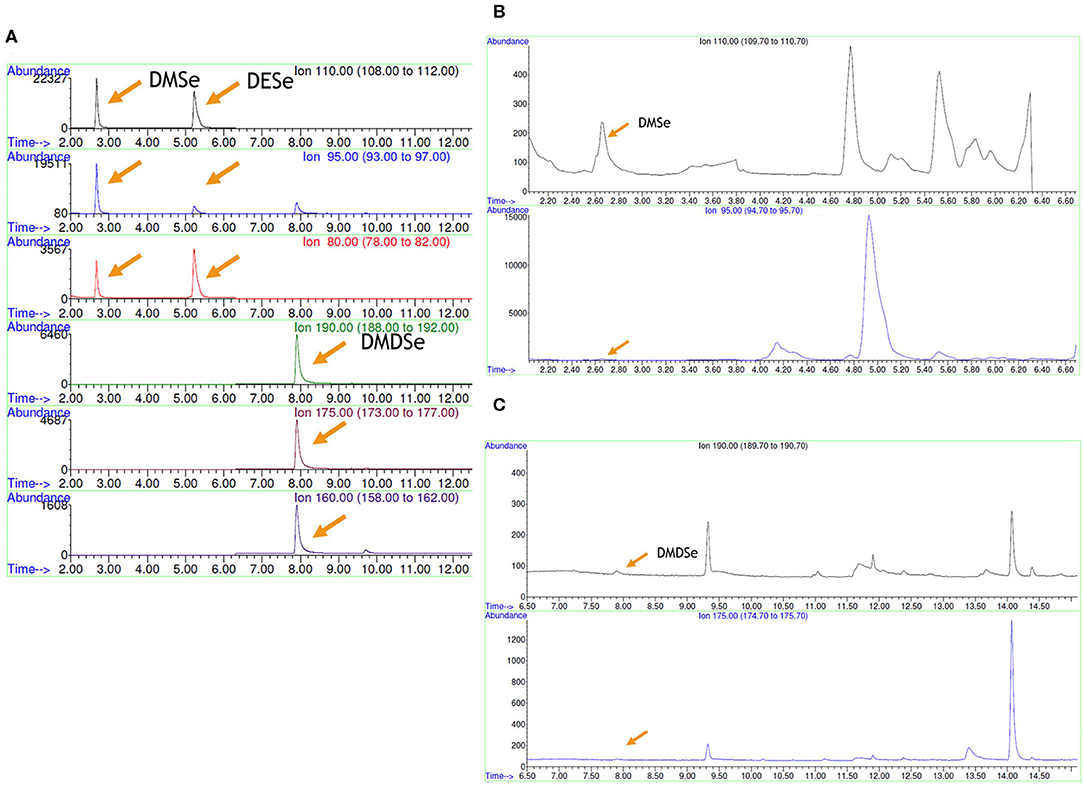The height and width of the screenshot is (785, 1084).
Task: Click the 15000 y-axis tick in panel B
Action: [518, 217]
